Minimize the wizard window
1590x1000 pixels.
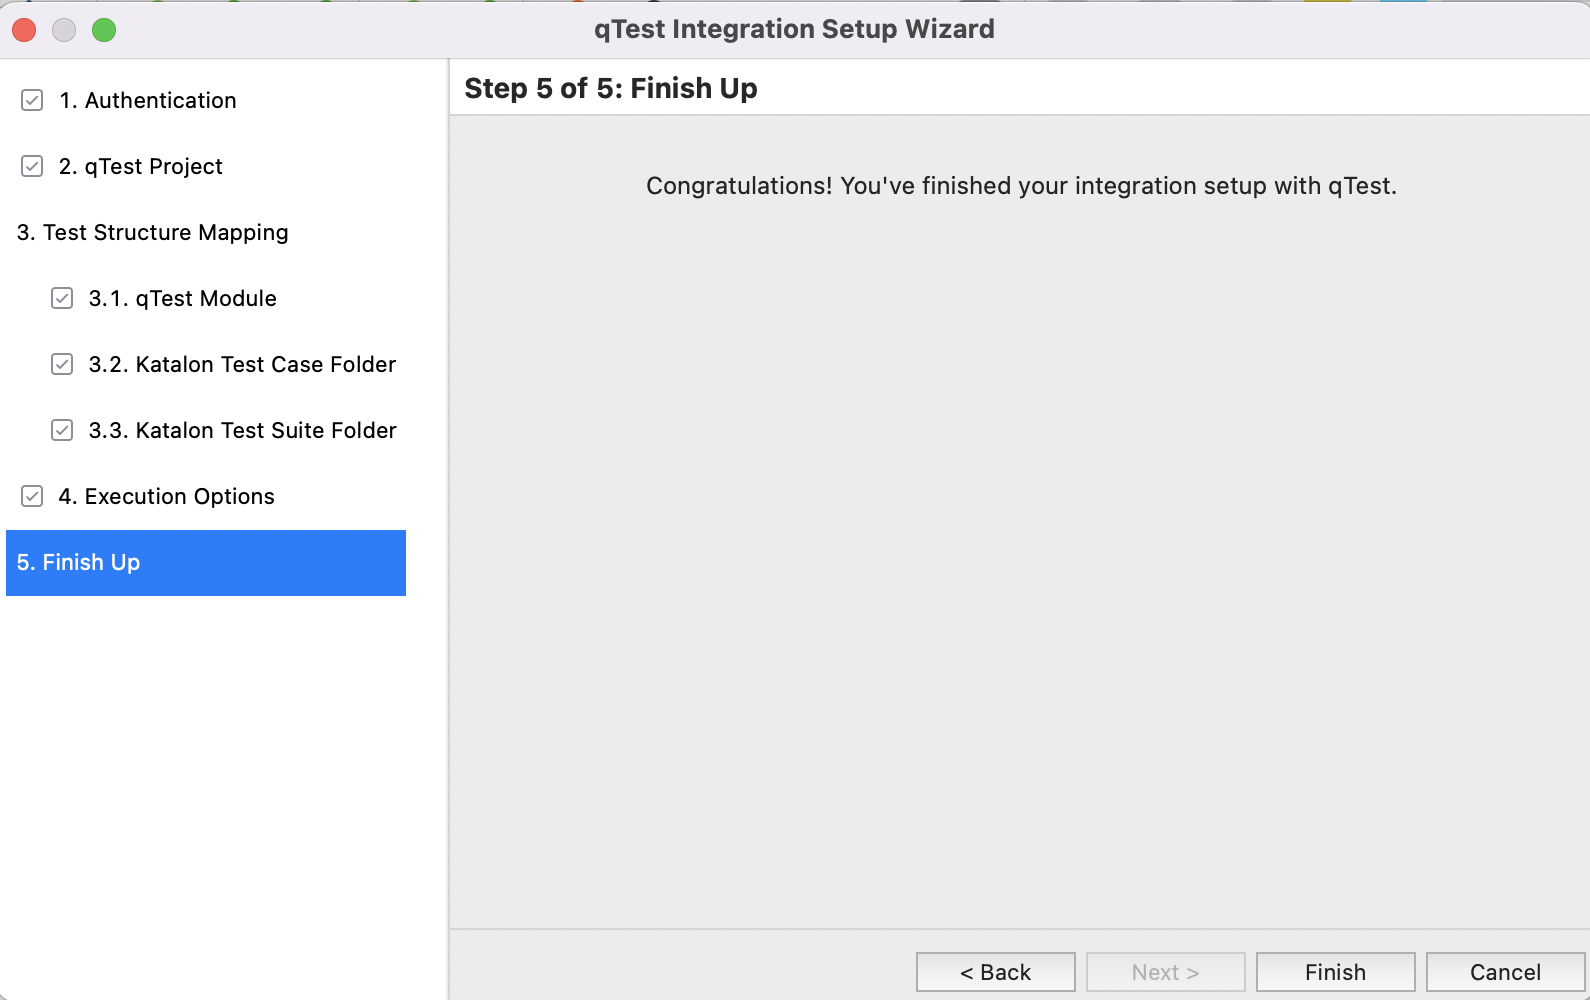(64, 29)
